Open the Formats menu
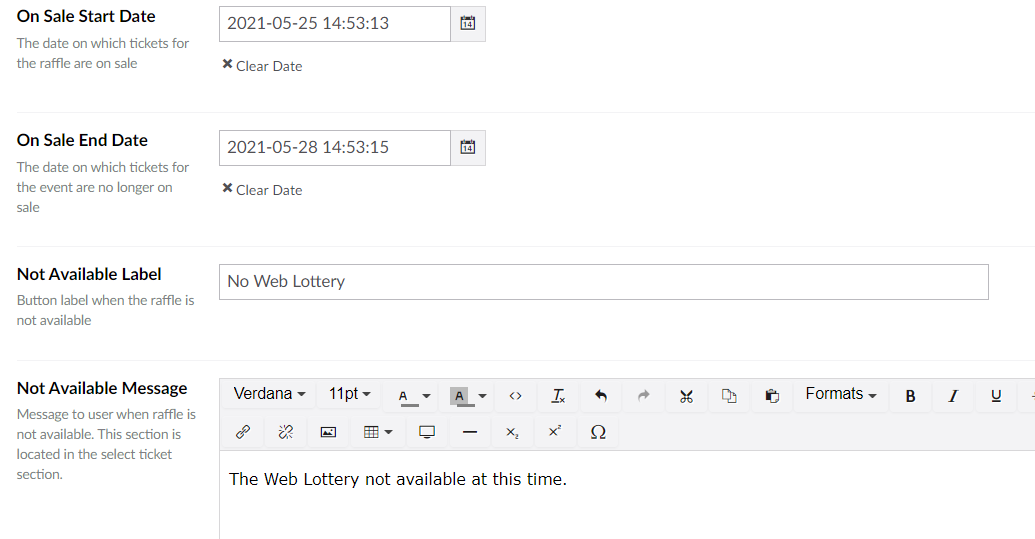The width and height of the screenshot is (1035, 539). (x=840, y=394)
